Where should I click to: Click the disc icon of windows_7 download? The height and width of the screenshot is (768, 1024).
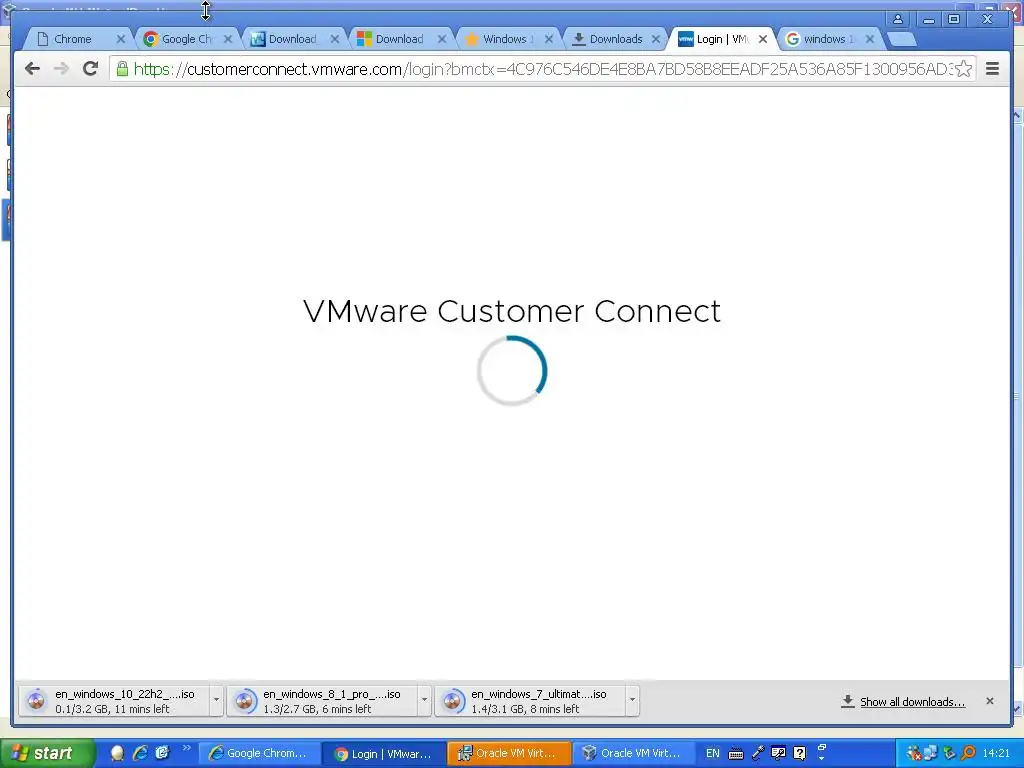[453, 701]
